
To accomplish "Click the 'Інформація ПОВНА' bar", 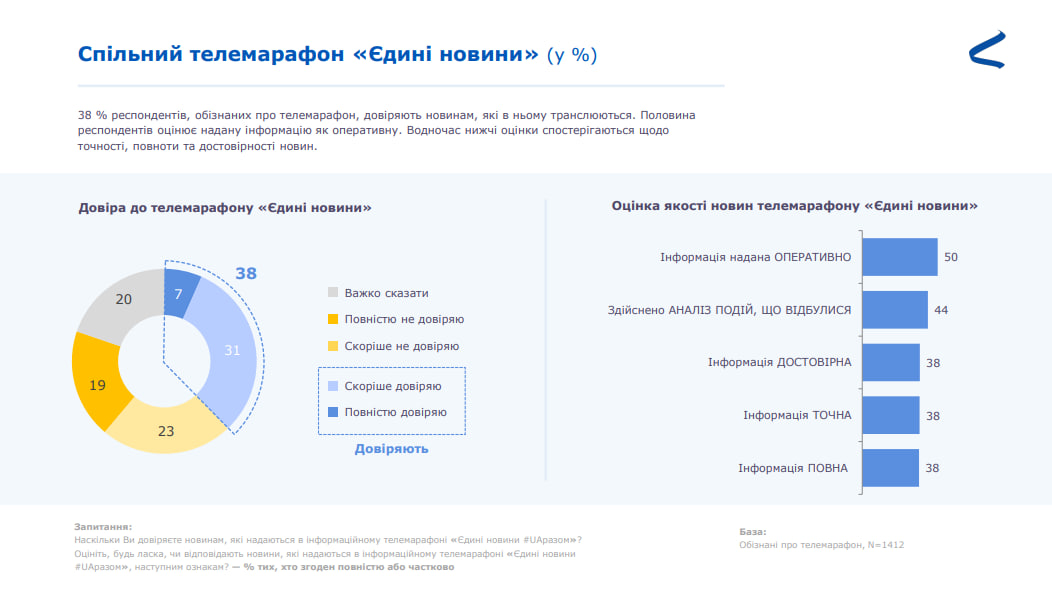I will click(890, 468).
